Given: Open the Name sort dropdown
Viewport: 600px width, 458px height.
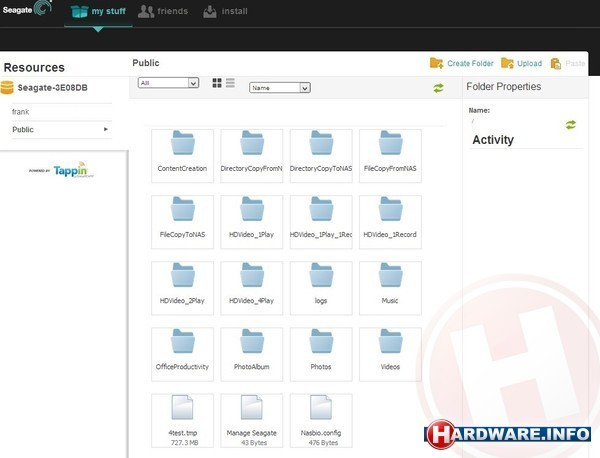Looking at the screenshot, I should tap(279, 88).
